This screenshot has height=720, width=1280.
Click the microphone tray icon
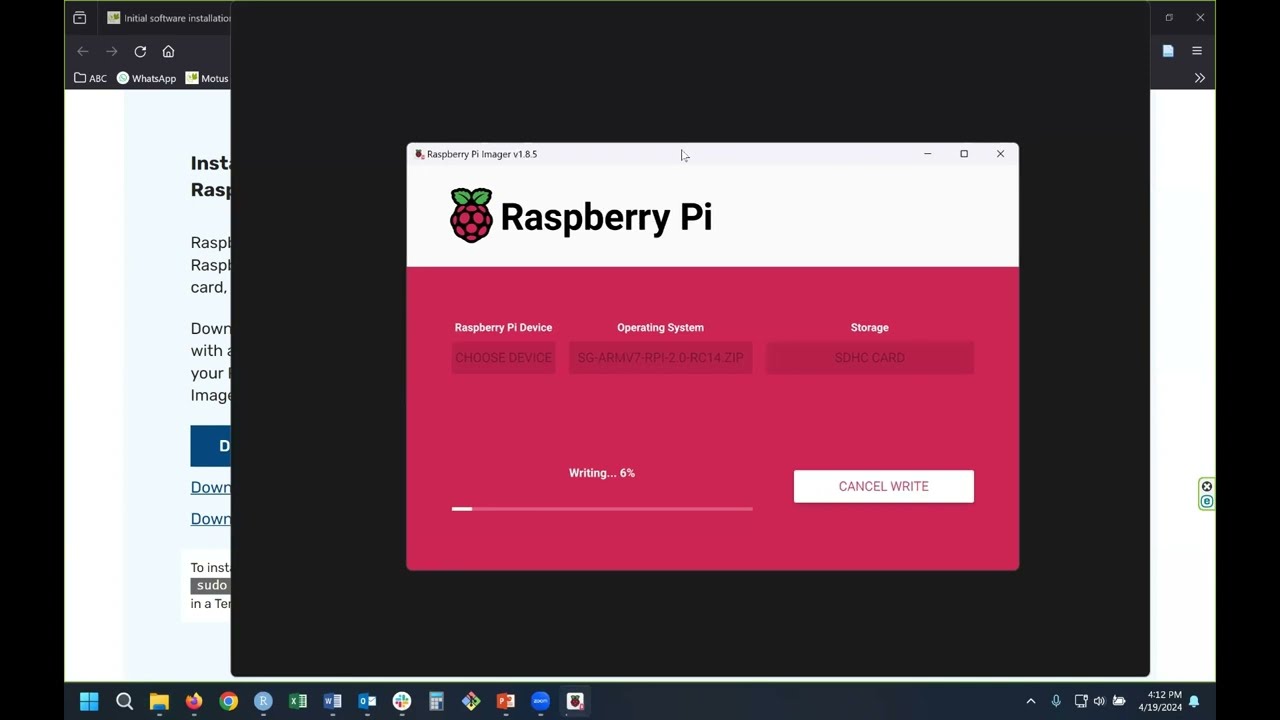(1056, 701)
